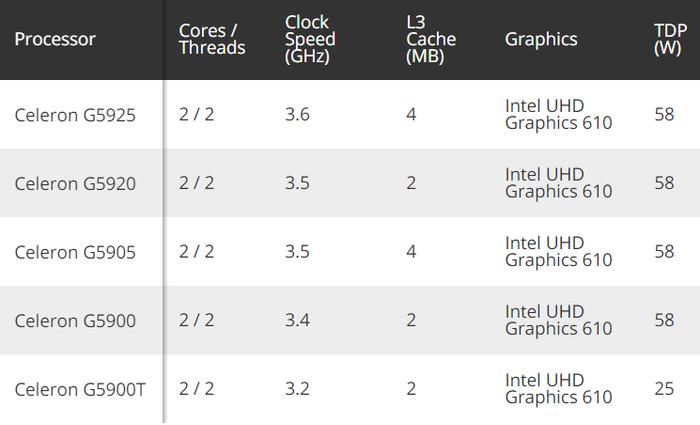
Task: Click the Celeron G5900 processor name
Action: [75, 321]
